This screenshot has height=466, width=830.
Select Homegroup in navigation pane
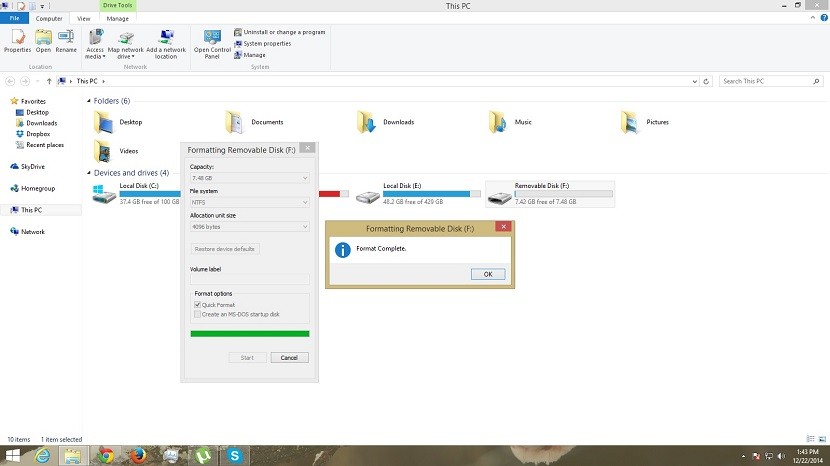point(32,189)
